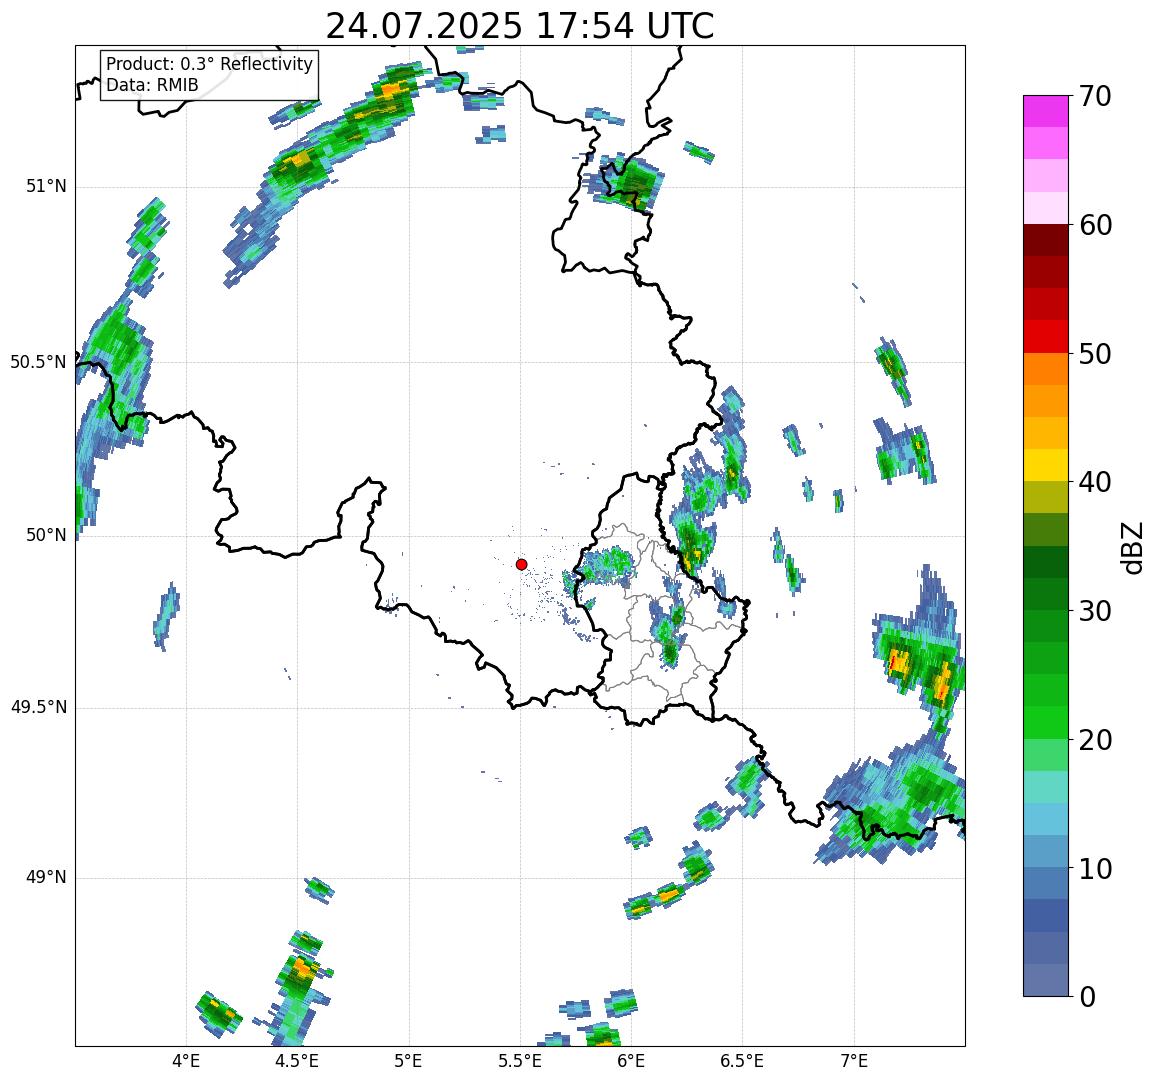Click the 6.5°E longitude label
This screenshot has height=1081, width=1157.
[742, 1061]
